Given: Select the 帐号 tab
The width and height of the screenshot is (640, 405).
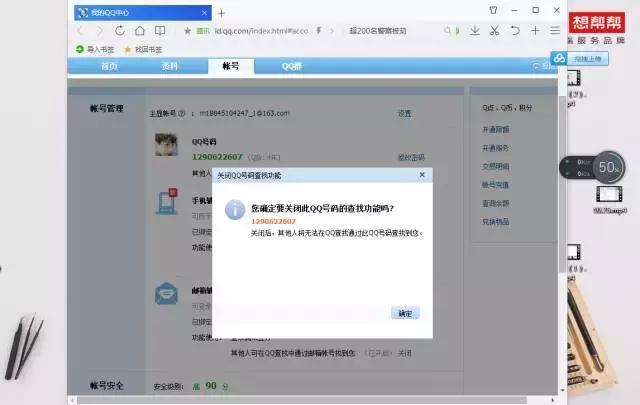Looking at the screenshot, I should click(x=231, y=66).
